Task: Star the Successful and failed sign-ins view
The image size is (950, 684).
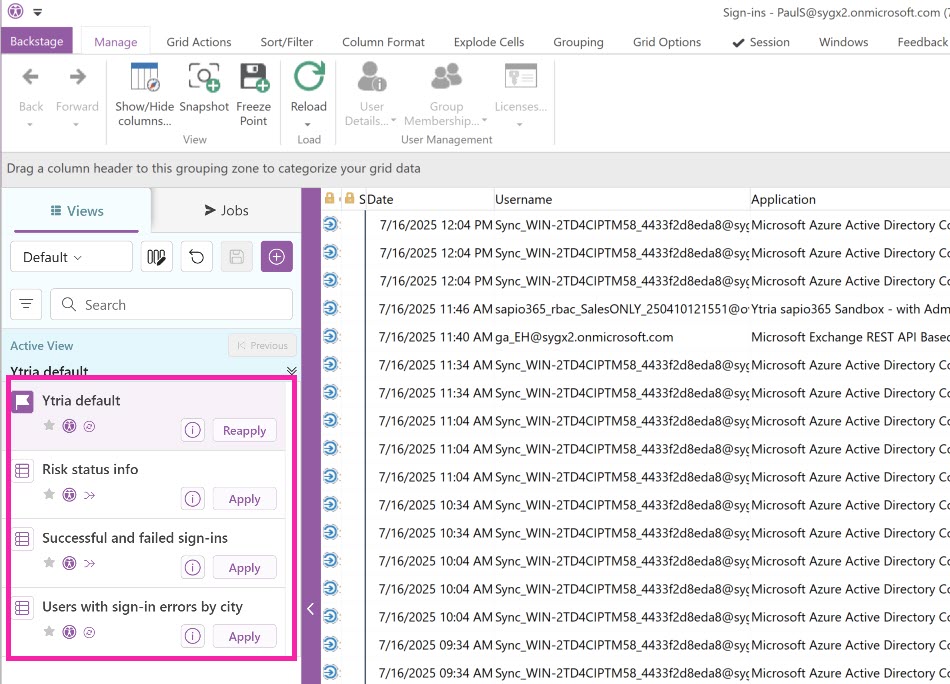Action: pyautogui.click(x=49, y=563)
